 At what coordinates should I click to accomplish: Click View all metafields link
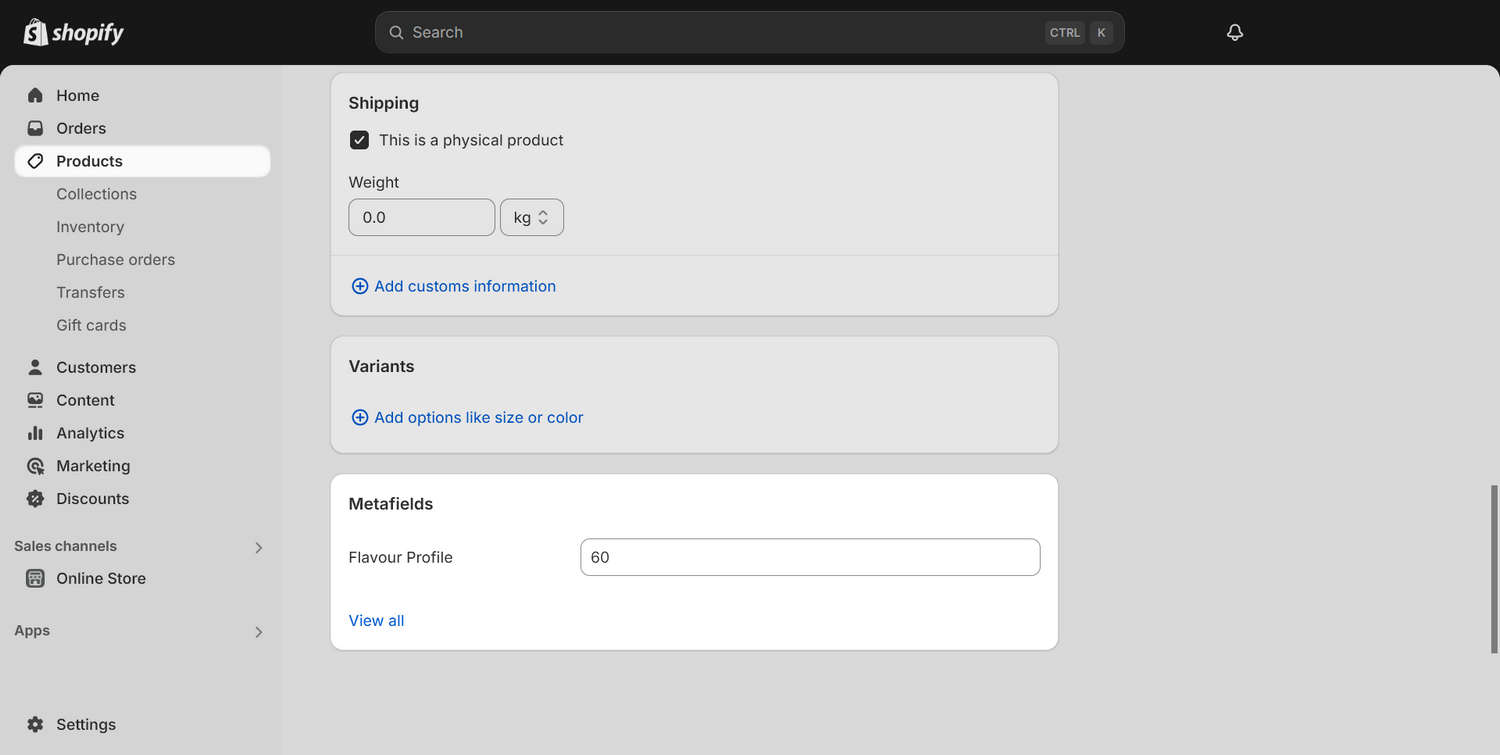(376, 620)
